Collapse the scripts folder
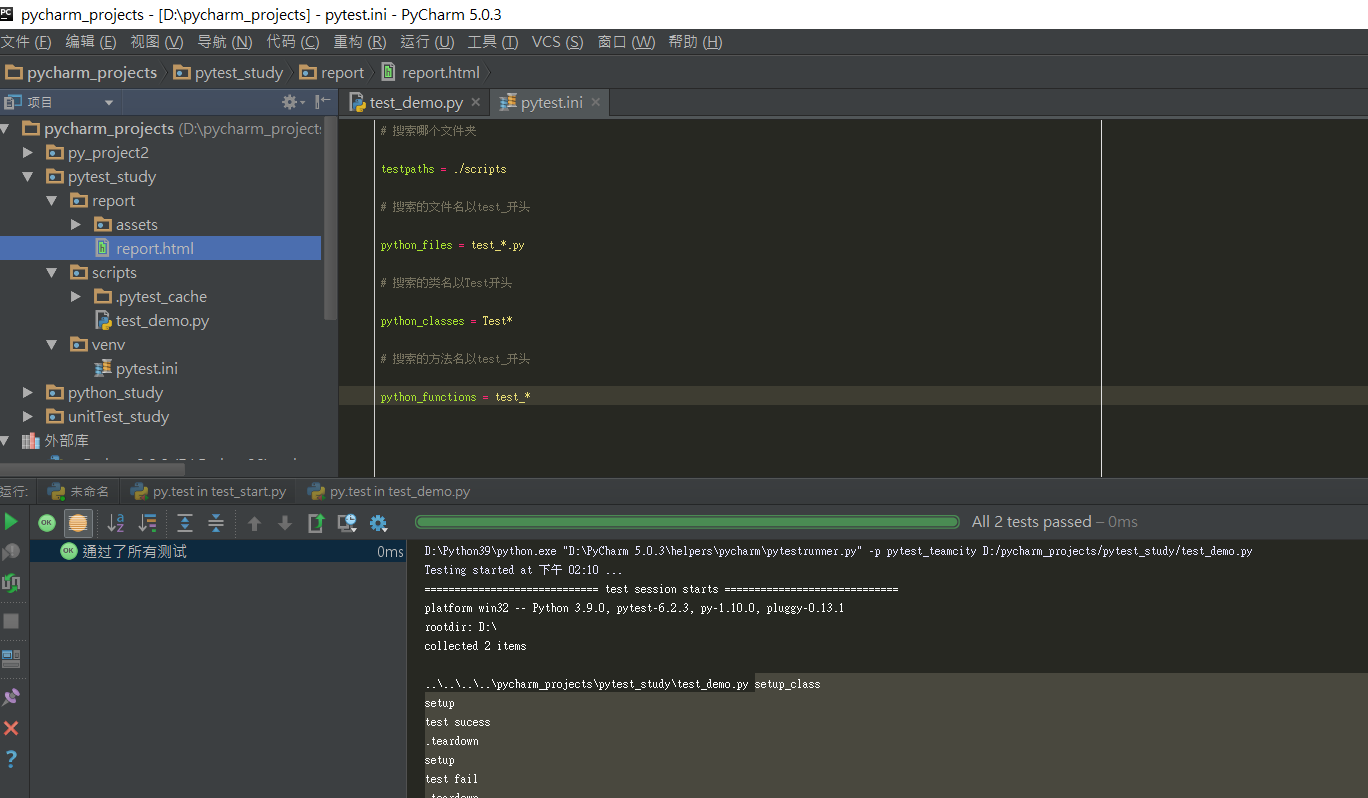 (x=52, y=273)
